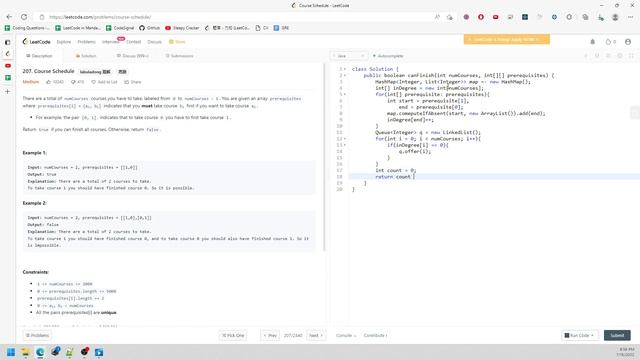Click the taskbar clock
640x360 pixels.
[626, 352]
